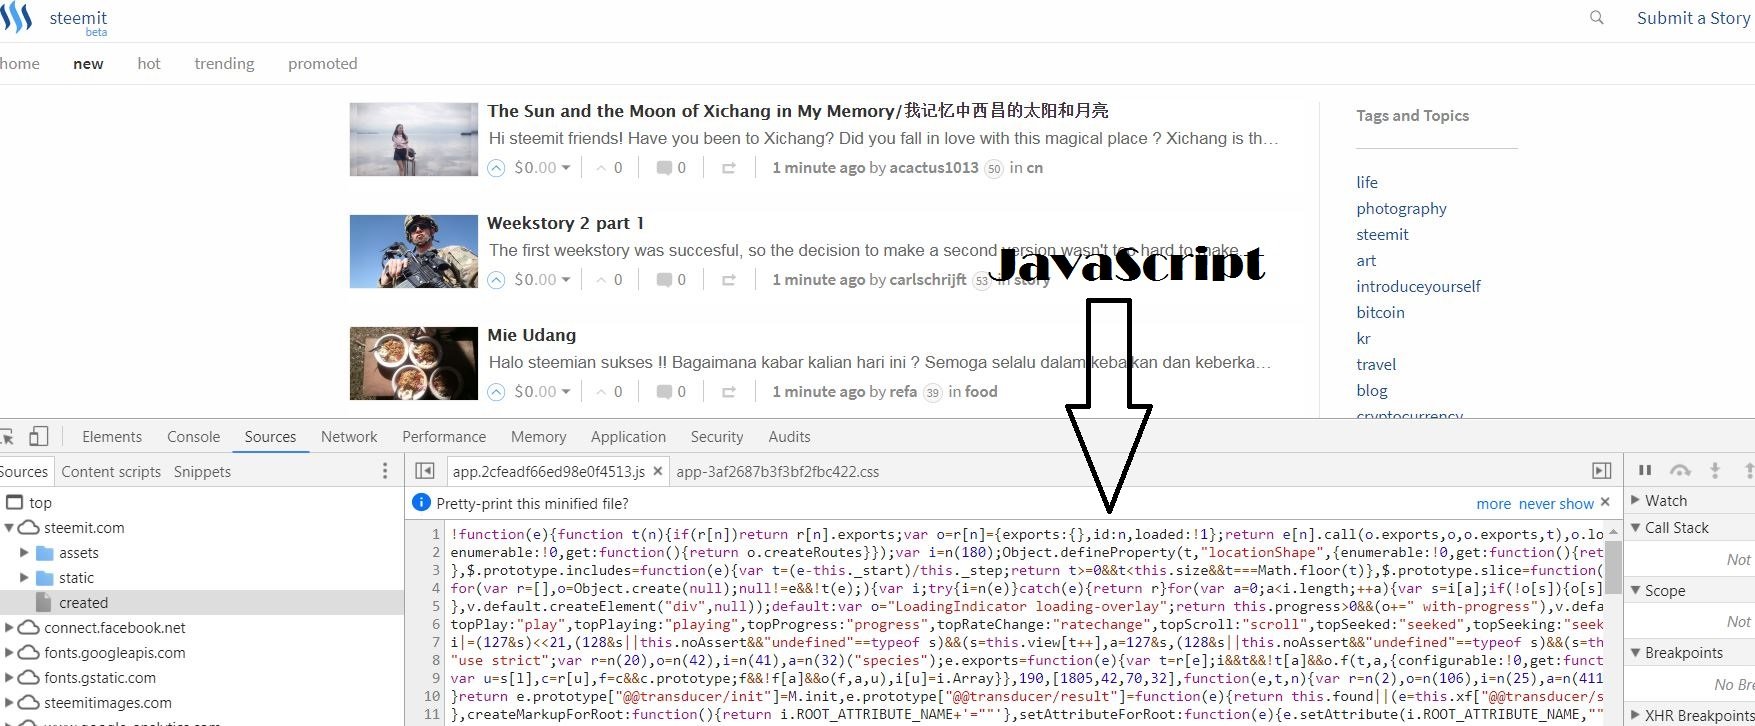Image resolution: width=1755 pixels, height=726 pixels.
Task: Click the Submit a Story link
Action: [x=1693, y=18]
